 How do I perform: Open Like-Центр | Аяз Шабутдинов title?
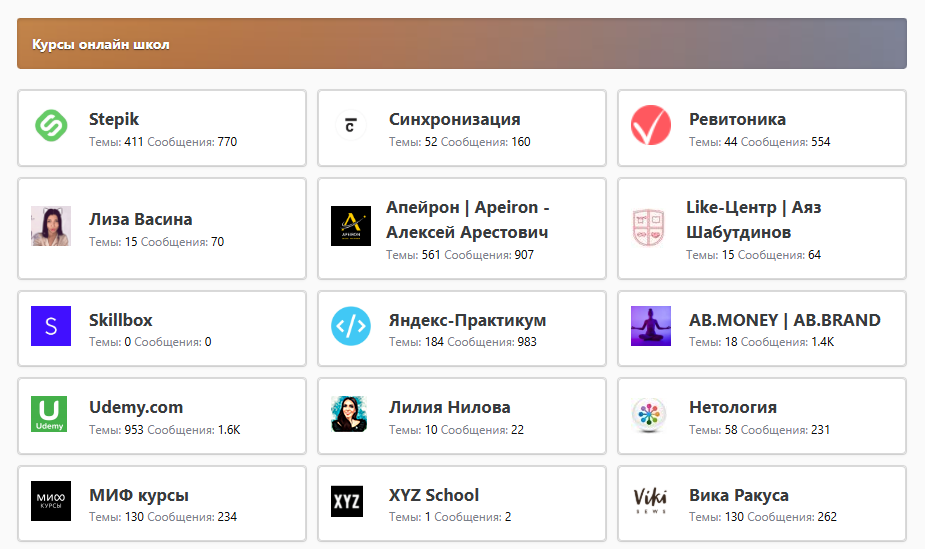pos(753,219)
